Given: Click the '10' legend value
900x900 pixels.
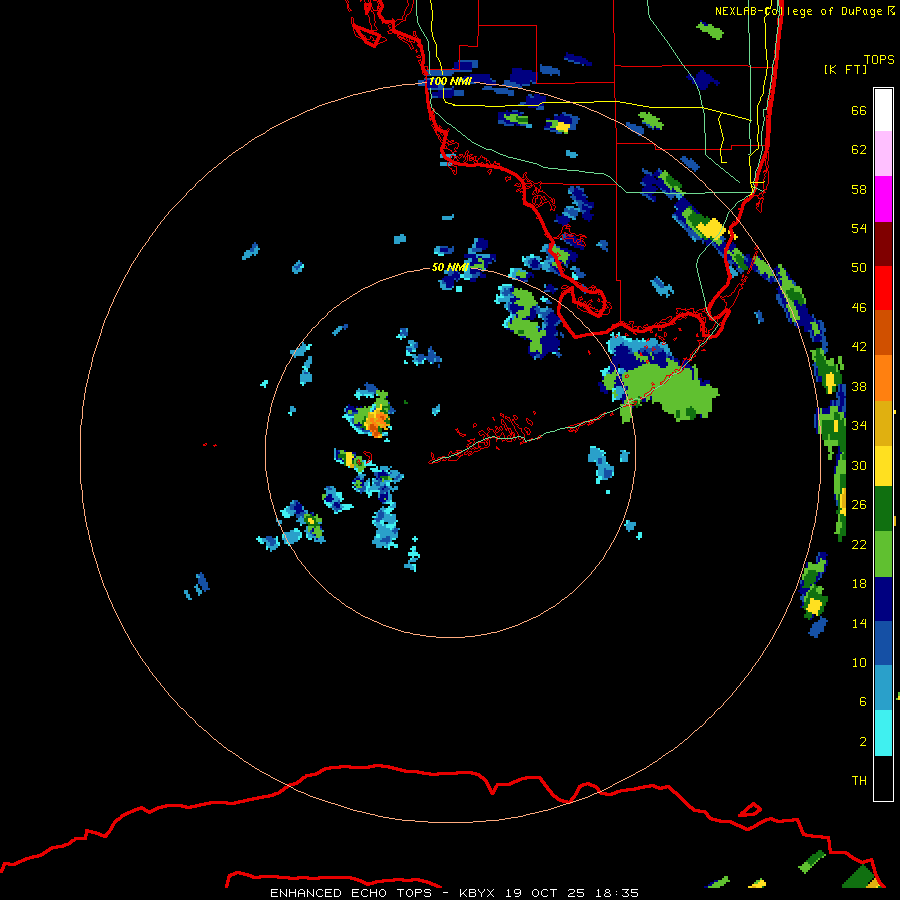Looking at the screenshot, I should 859,662.
